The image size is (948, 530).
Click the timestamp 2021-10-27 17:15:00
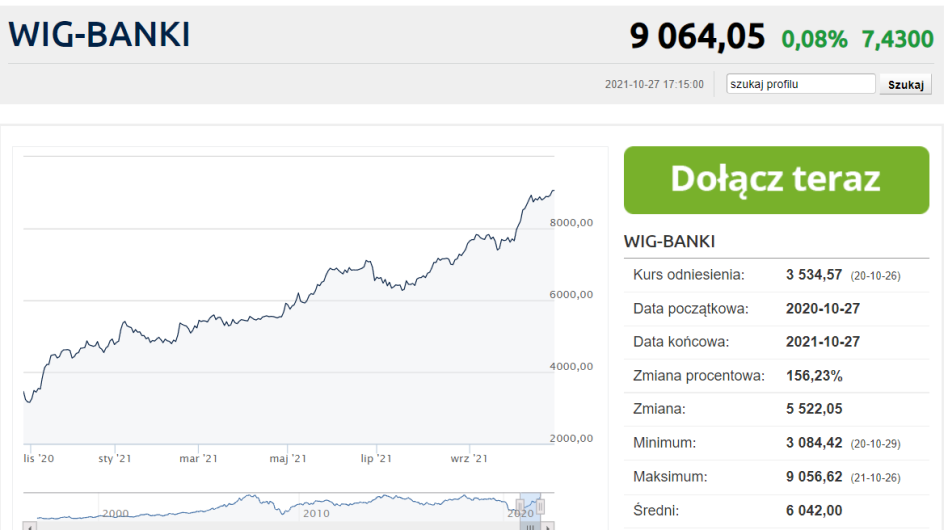[x=654, y=84]
